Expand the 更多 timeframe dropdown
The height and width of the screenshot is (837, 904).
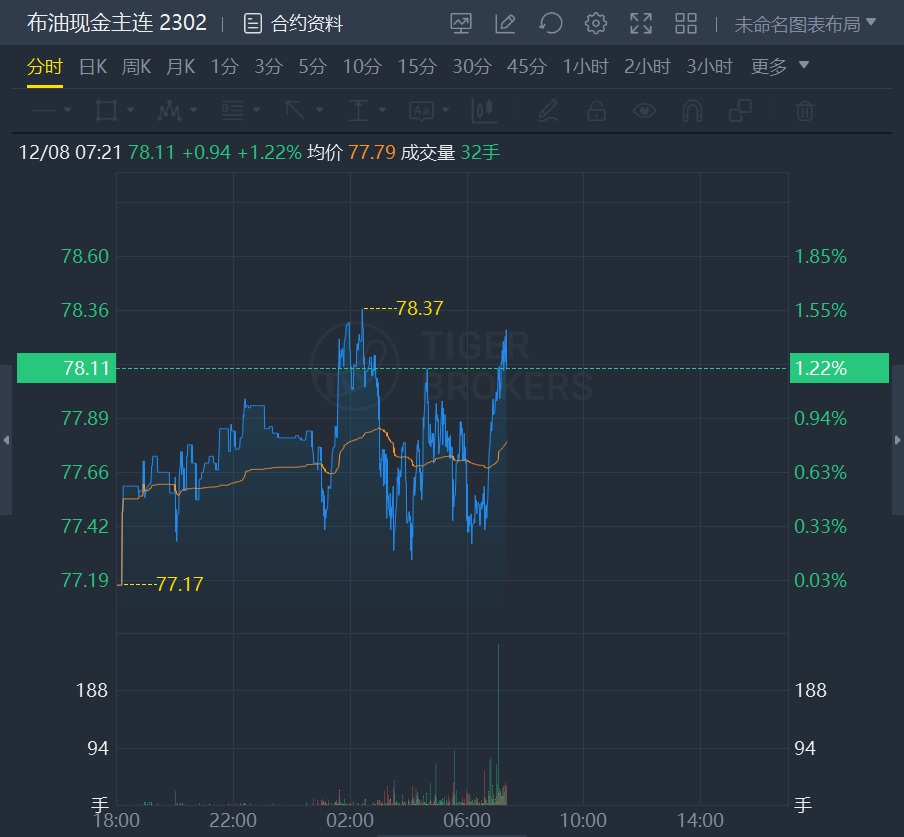[x=780, y=67]
